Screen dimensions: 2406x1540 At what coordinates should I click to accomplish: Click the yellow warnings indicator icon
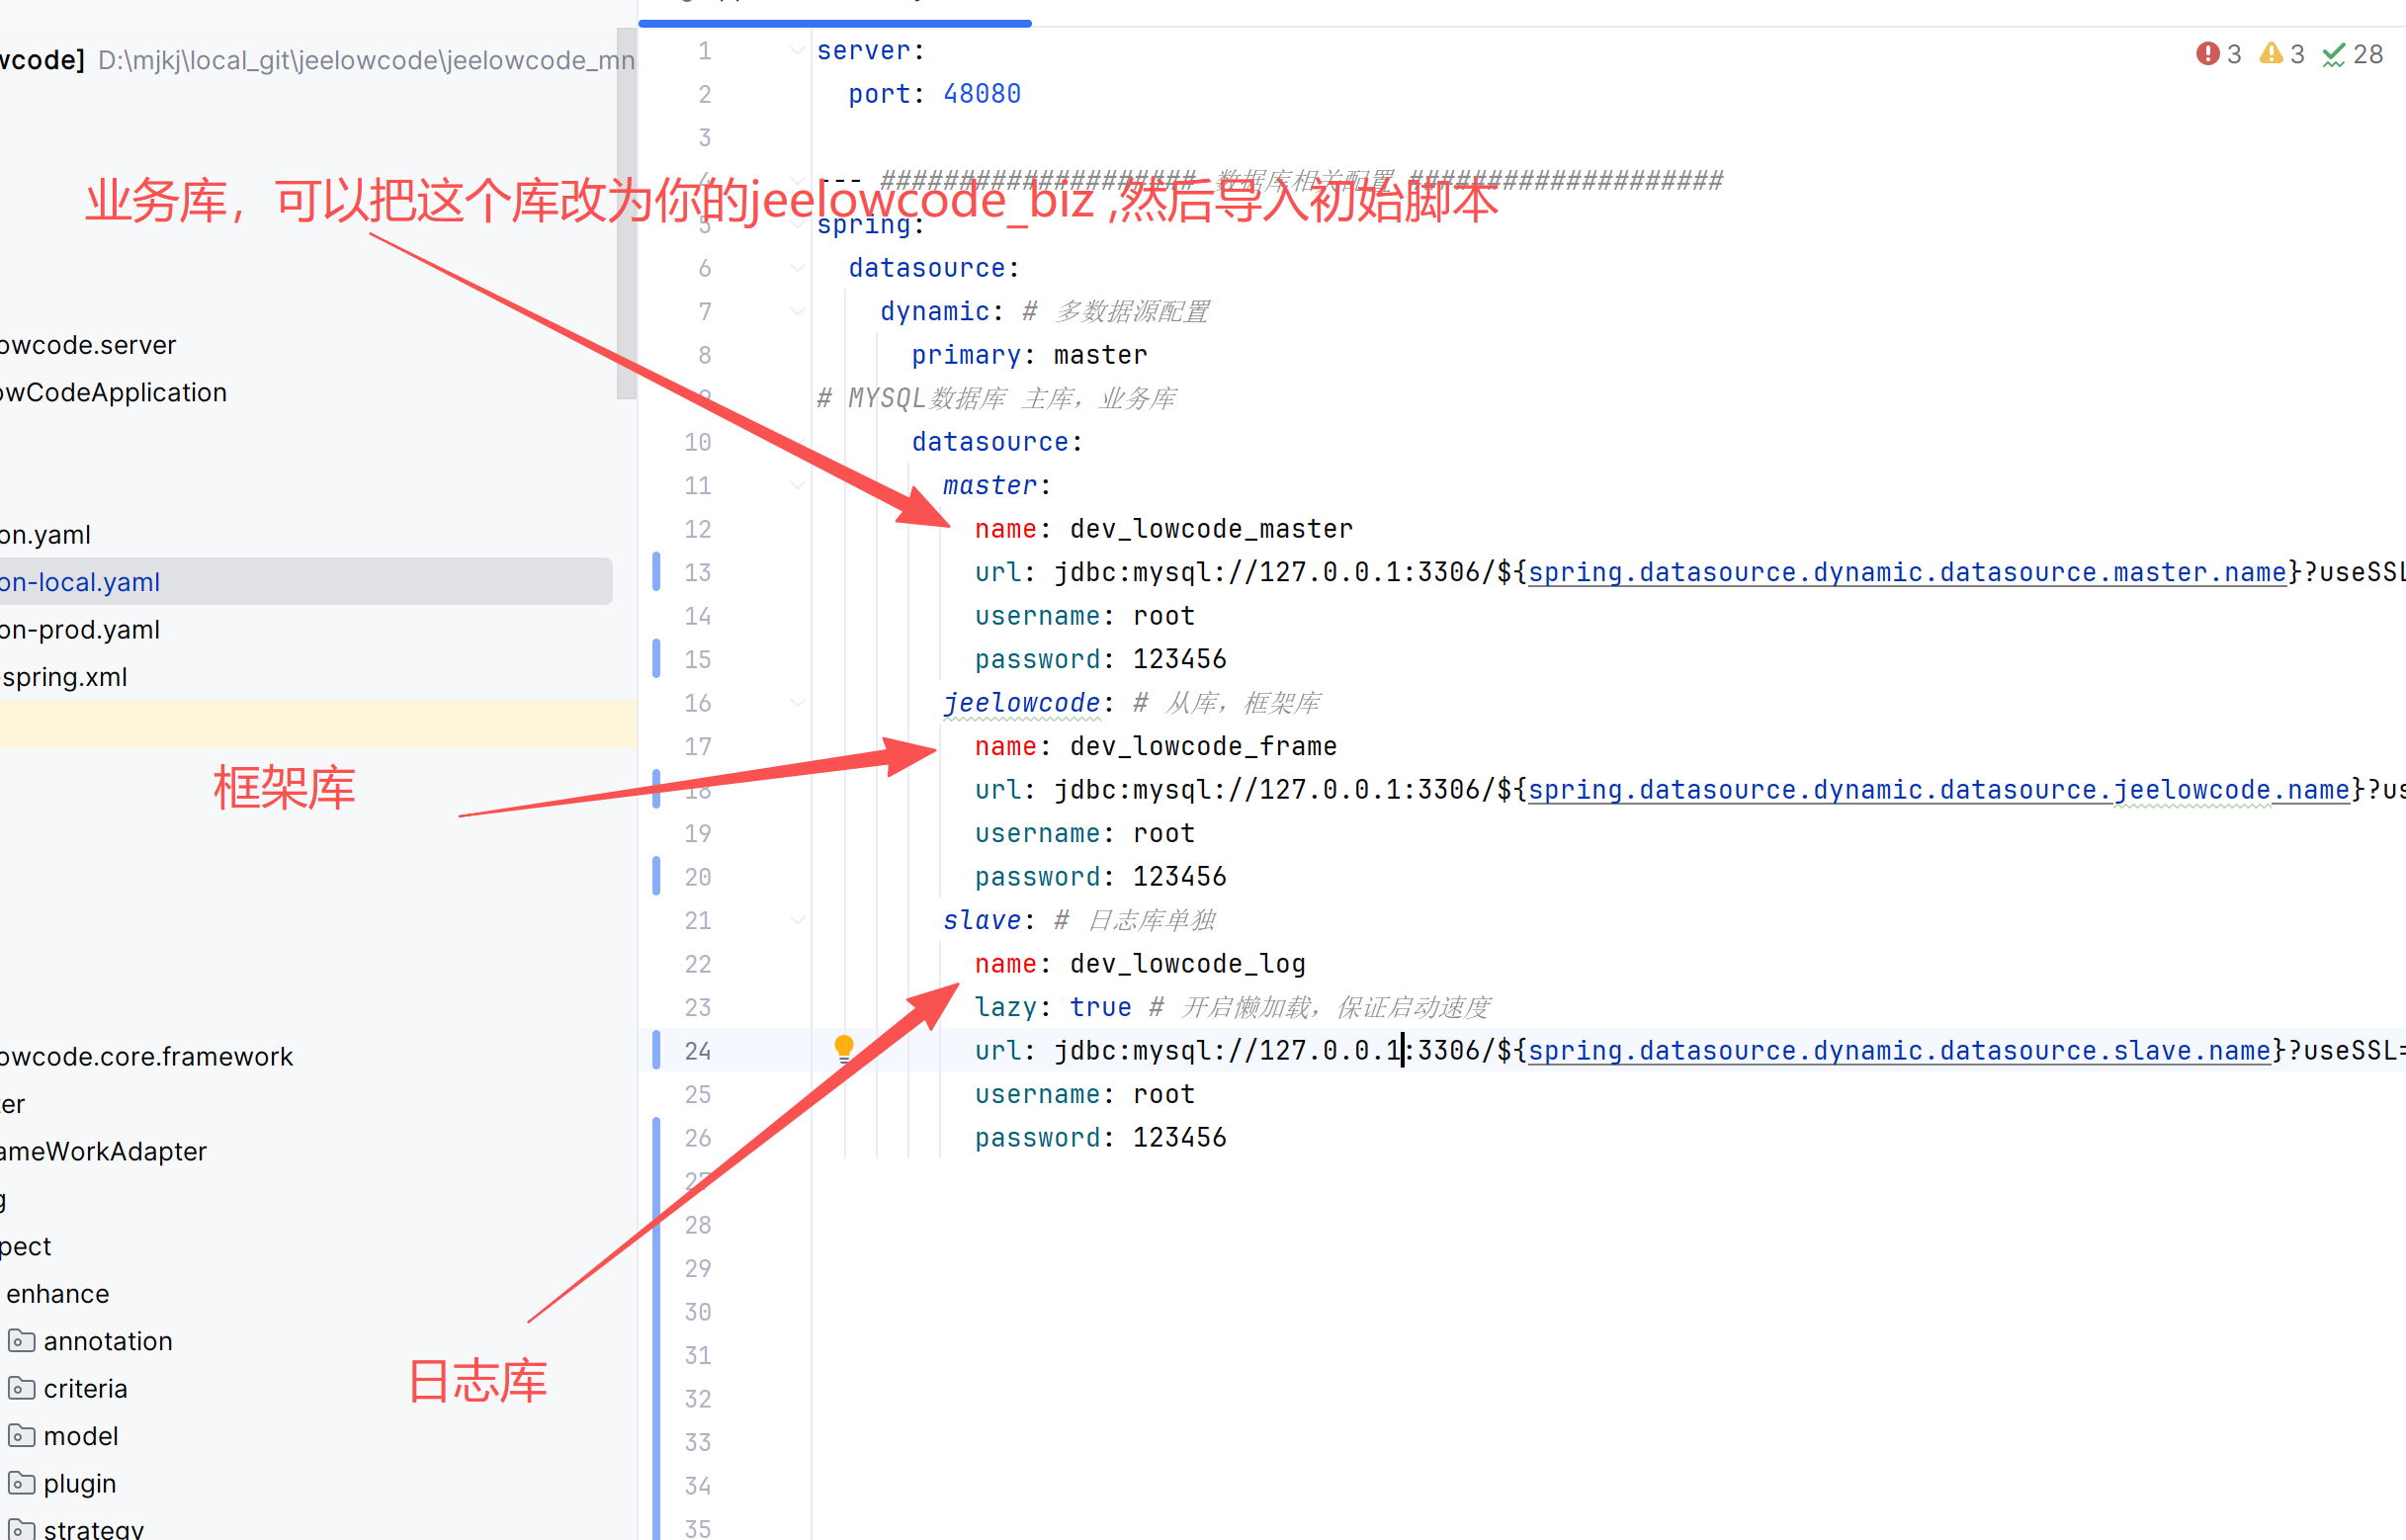(2271, 54)
